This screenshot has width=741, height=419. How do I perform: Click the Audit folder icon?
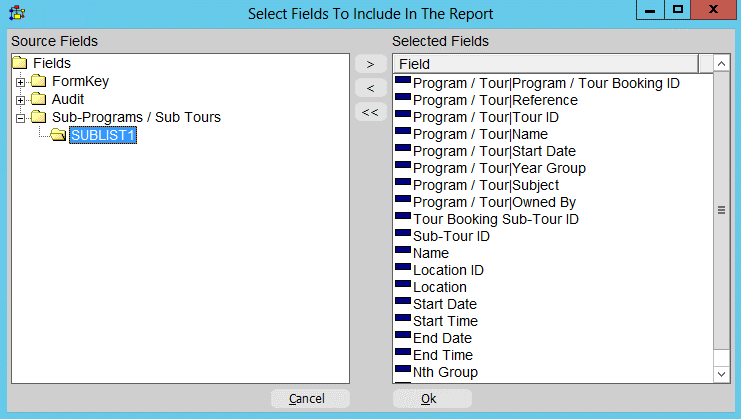pyautogui.click(x=39, y=99)
